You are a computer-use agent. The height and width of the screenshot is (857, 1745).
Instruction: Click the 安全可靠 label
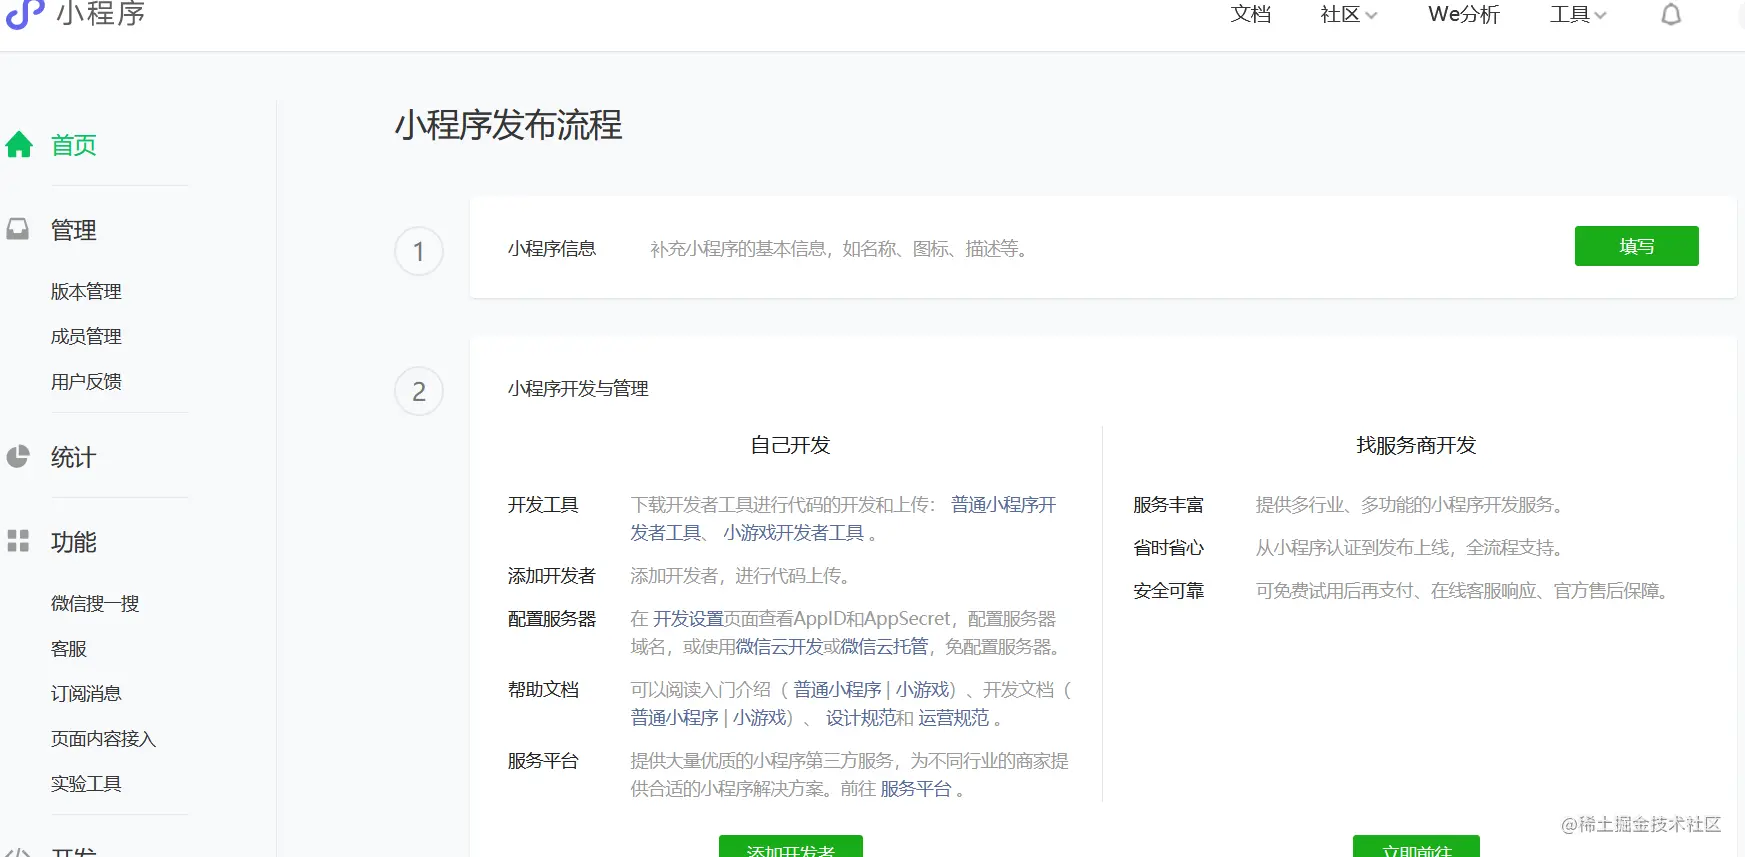pos(1168,591)
